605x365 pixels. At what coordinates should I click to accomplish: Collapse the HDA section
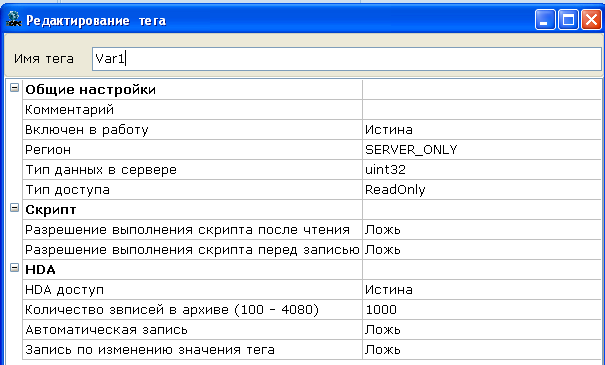14,268
